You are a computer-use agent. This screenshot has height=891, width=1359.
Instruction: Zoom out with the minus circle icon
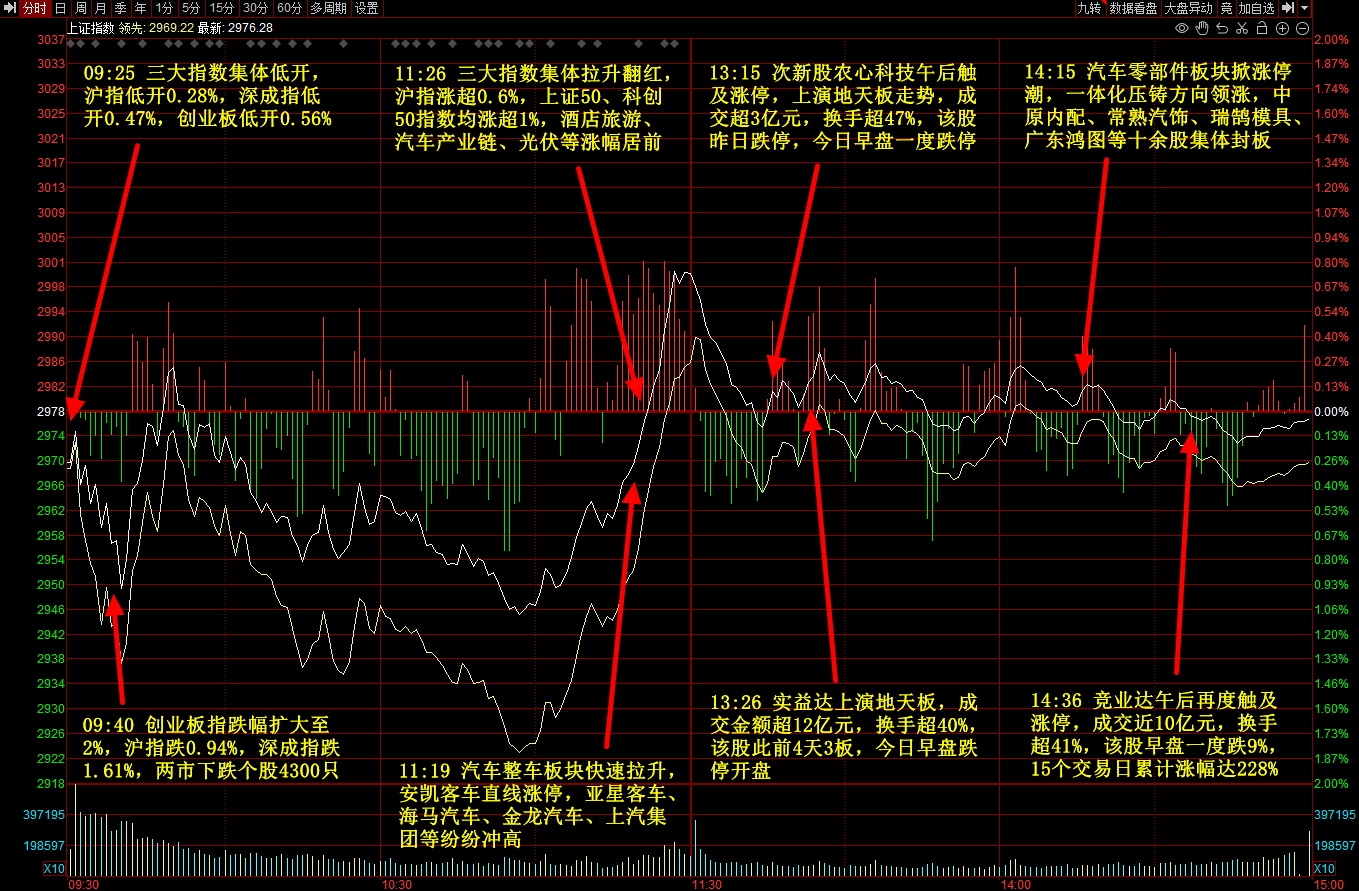tap(1302, 28)
